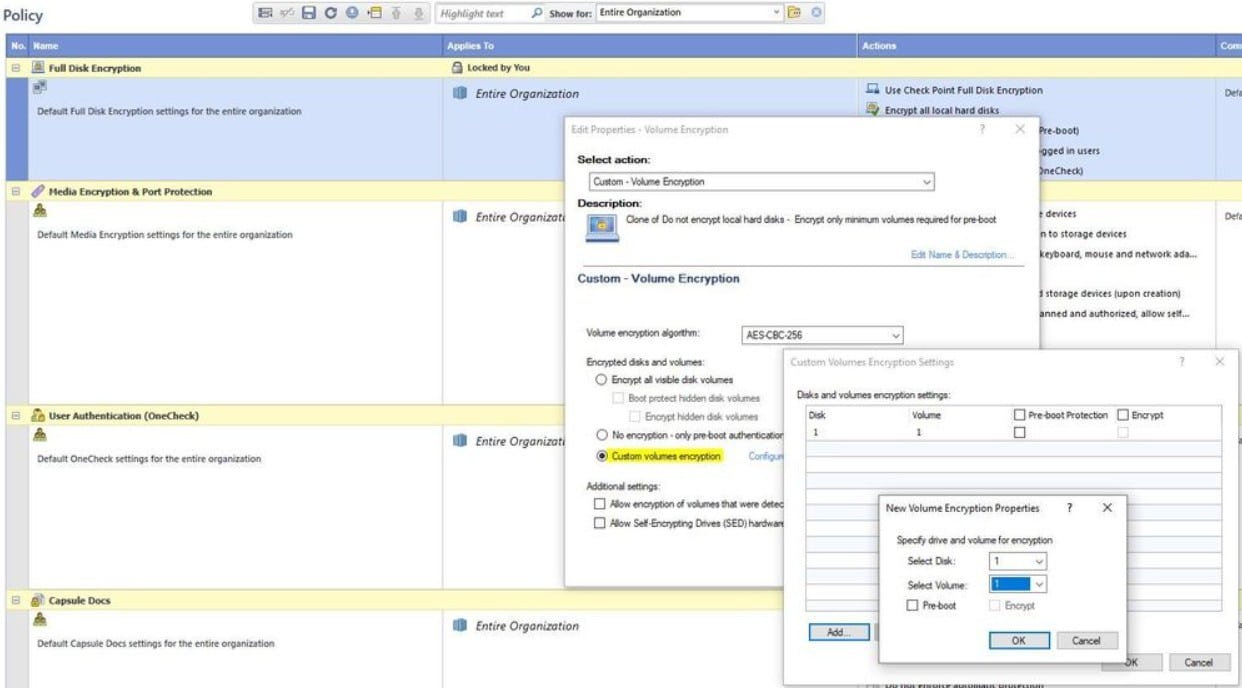Click Add... in Custom Volumes Encryption Settings
This screenshot has width=1242, height=688.
click(x=838, y=632)
